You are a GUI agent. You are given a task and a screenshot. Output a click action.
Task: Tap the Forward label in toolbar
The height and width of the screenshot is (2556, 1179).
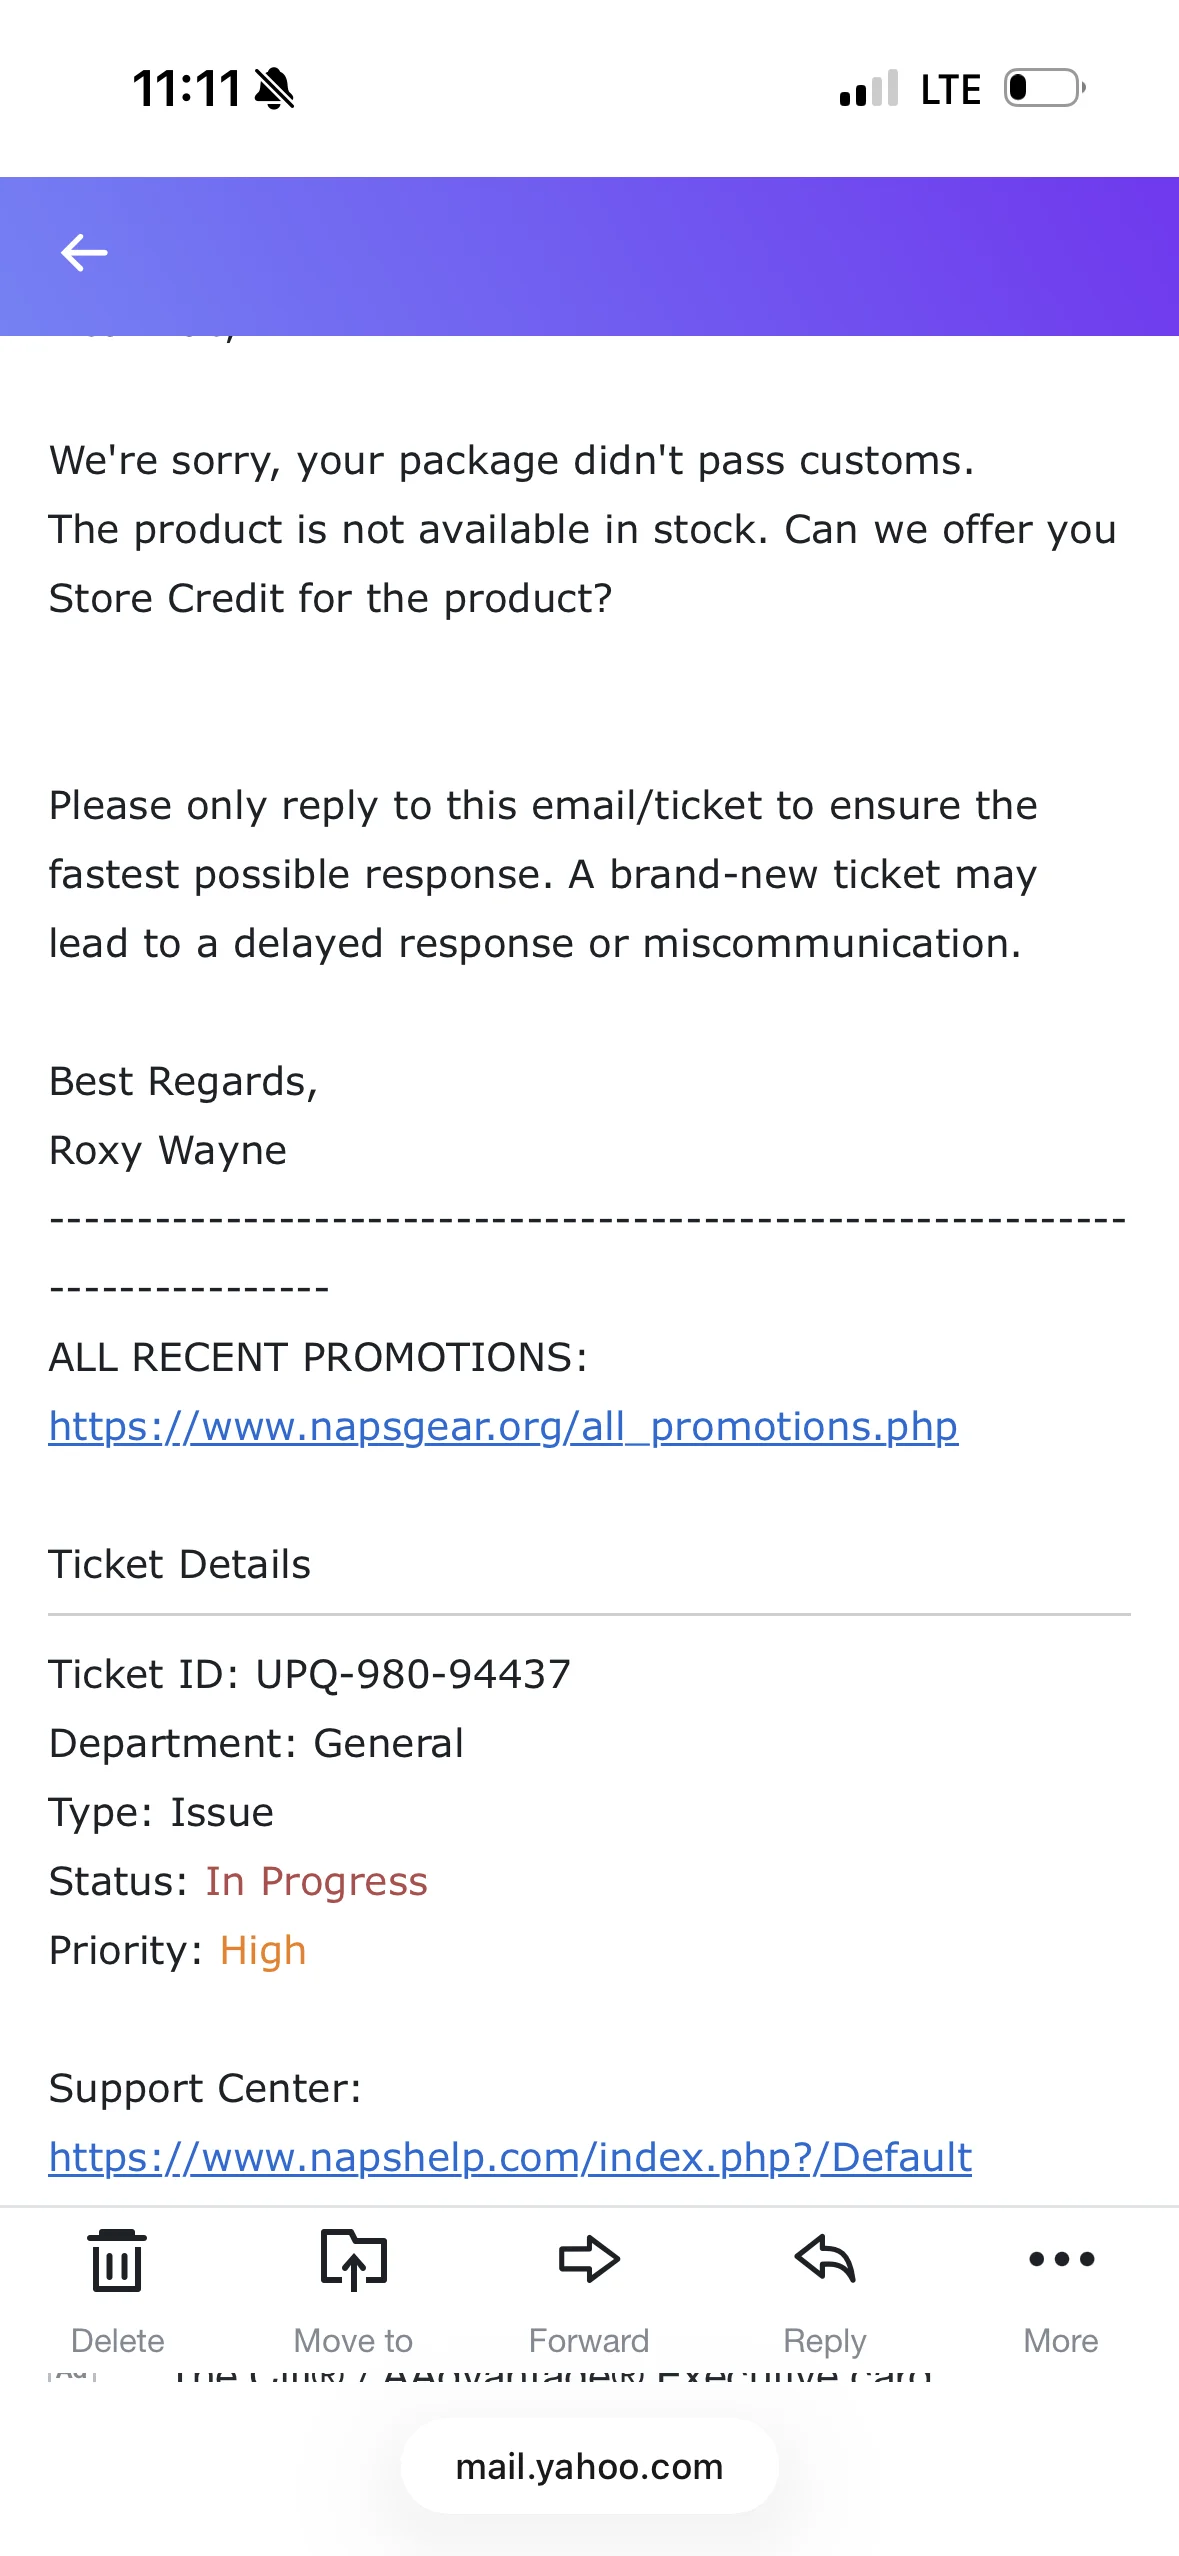point(589,2341)
